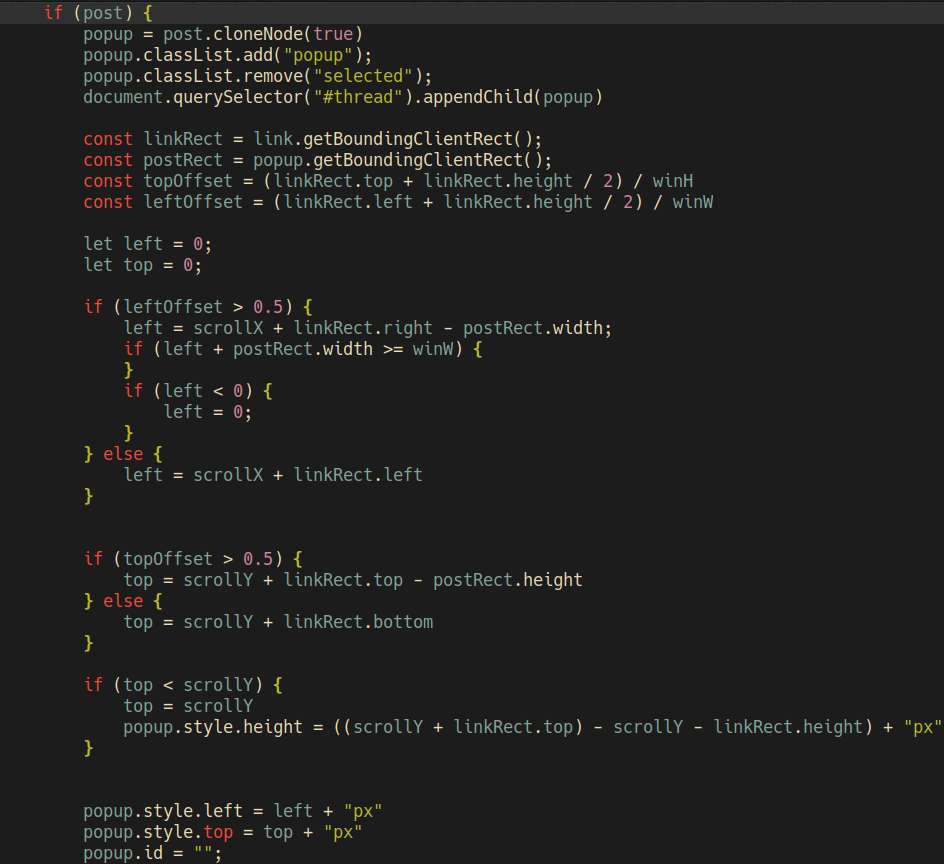
Task: Click the line 'if (post) {'
Action: tap(98, 13)
